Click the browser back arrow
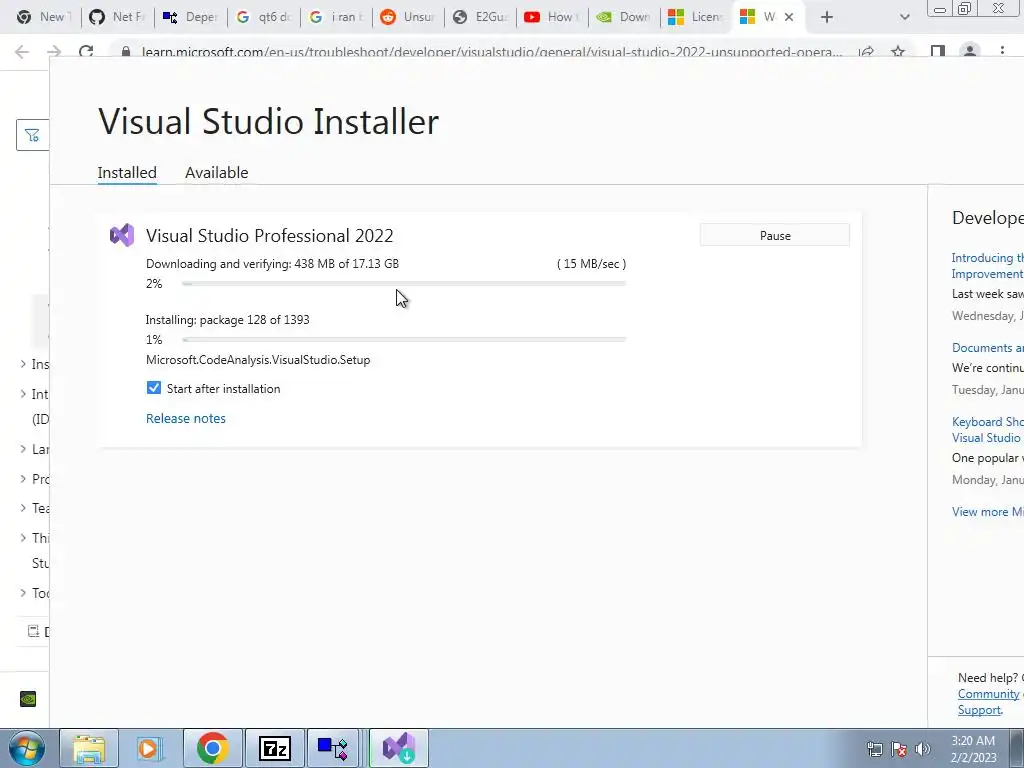 pyautogui.click(x=22, y=52)
